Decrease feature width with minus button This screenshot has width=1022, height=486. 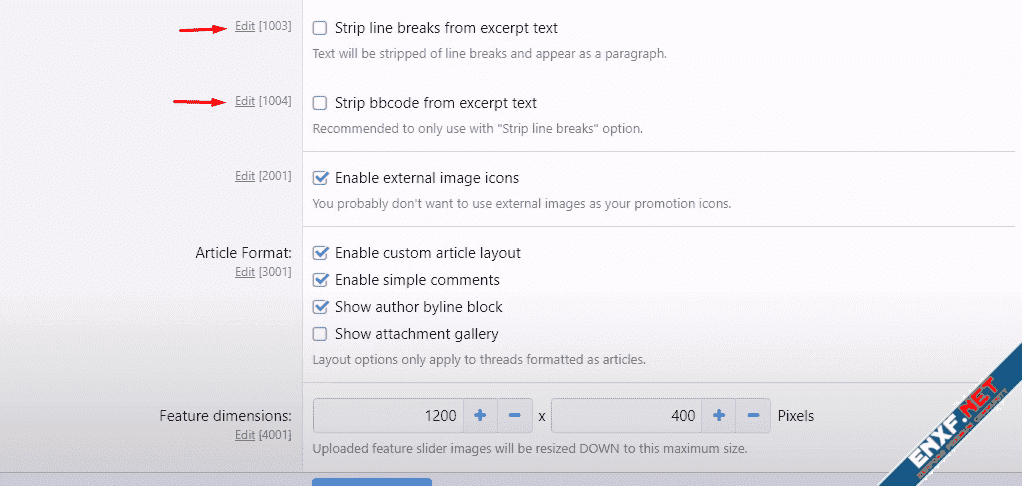pos(514,415)
